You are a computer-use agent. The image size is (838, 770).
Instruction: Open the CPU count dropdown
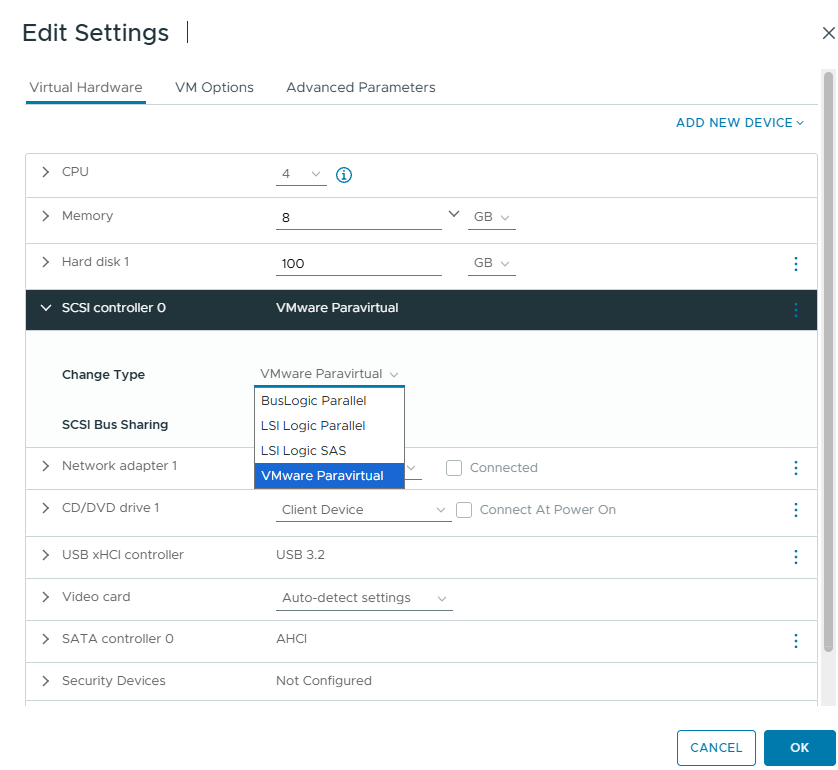[x=301, y=175]
